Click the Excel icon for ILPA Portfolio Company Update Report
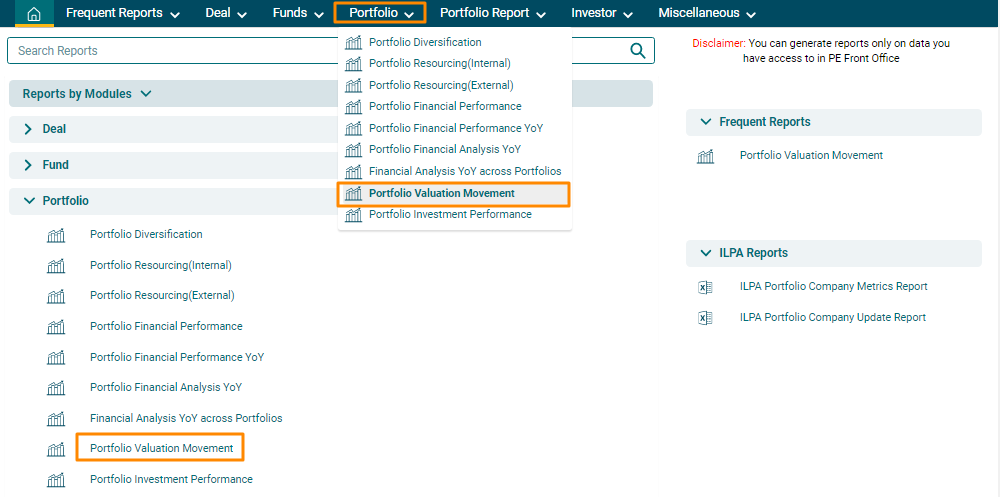Viewport: 1000px width, 497px height. point(705,318)
